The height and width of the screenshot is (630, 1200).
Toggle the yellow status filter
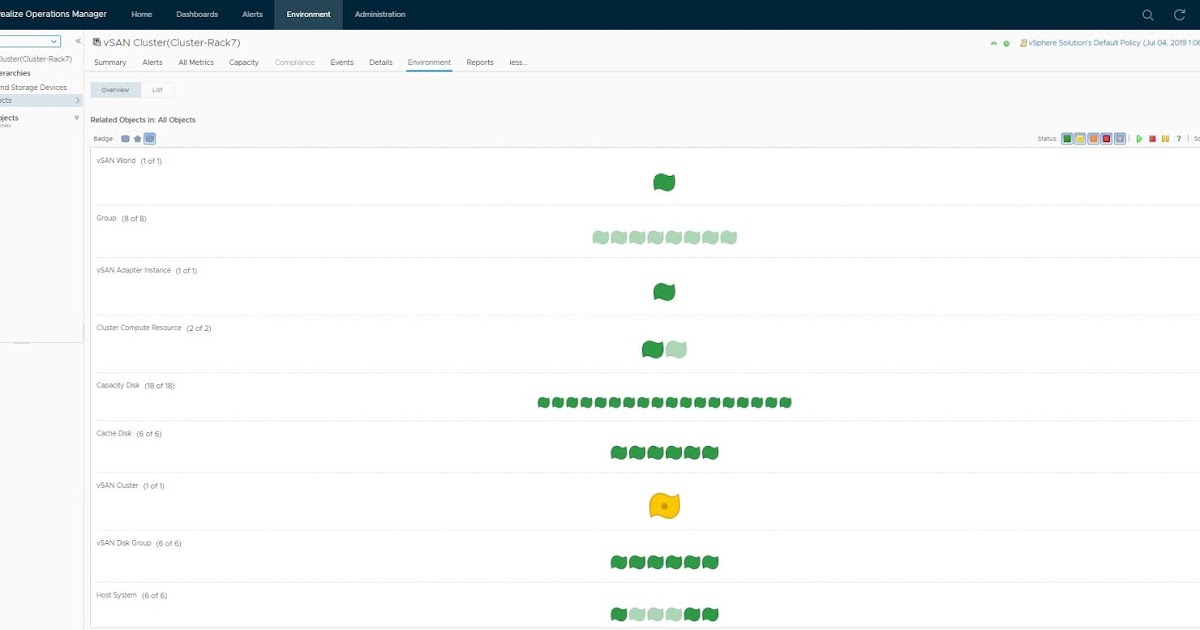[1080, 139]
